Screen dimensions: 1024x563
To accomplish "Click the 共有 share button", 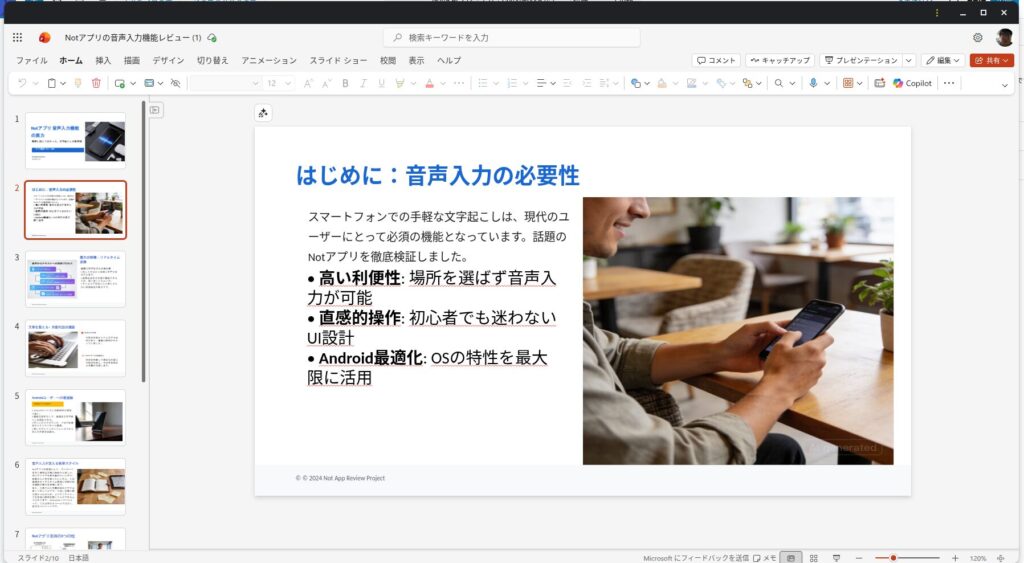I will (991, 60).
